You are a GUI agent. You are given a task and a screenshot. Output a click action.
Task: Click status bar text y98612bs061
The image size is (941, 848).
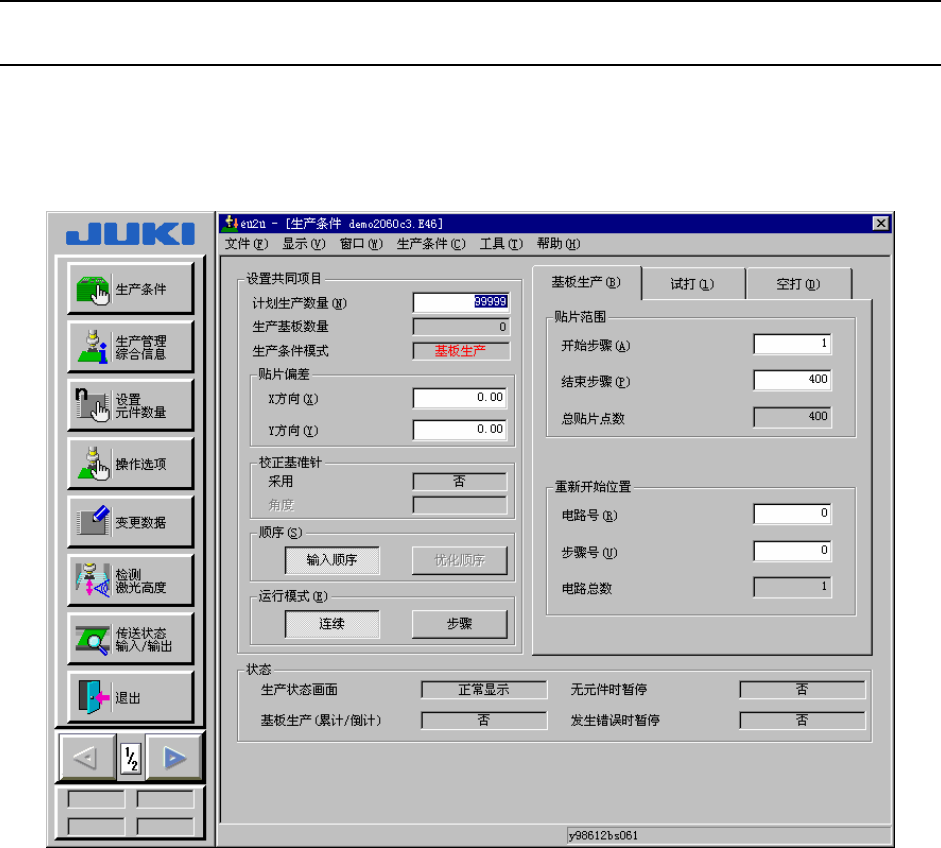603,835
